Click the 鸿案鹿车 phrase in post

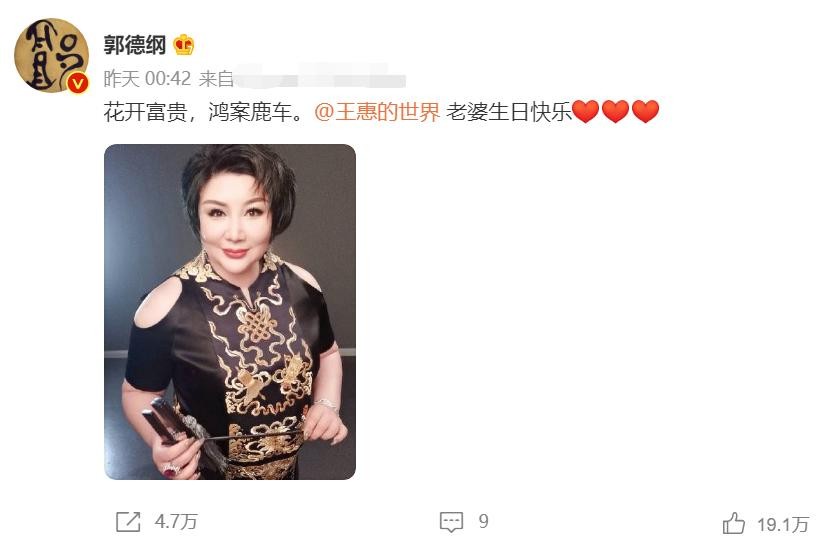(x=250, y=112)
